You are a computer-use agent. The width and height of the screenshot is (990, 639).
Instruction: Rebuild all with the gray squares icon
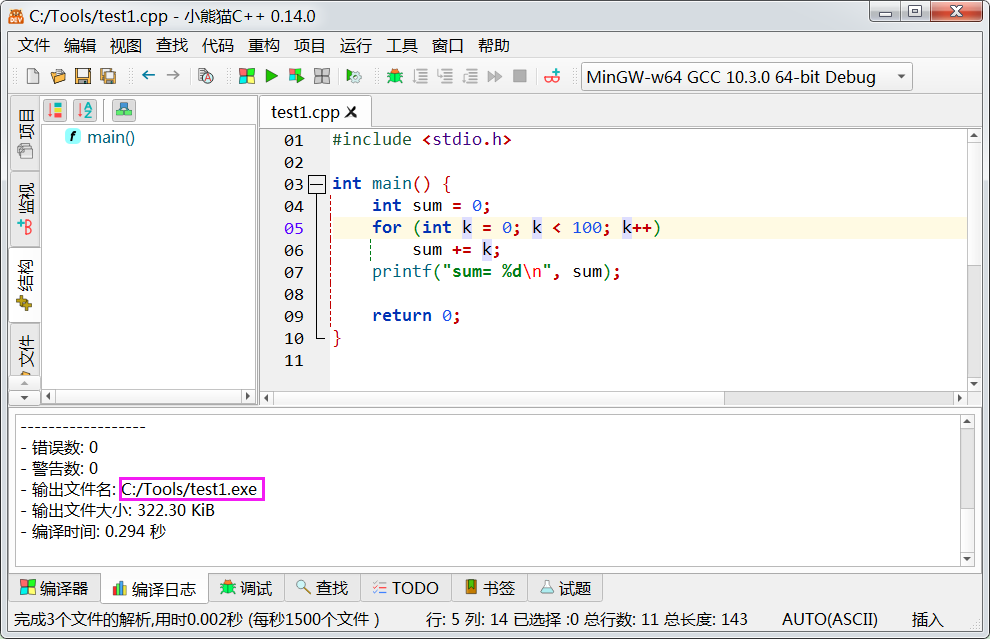322,76
